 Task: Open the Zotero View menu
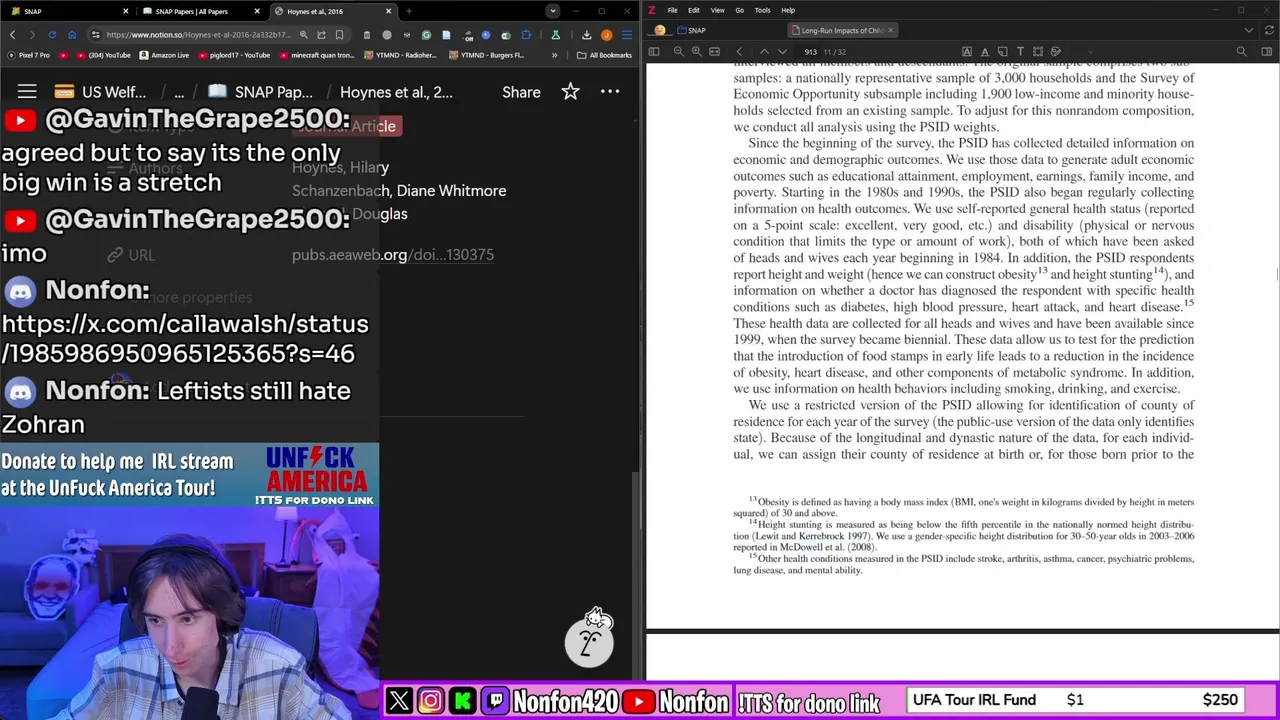(717, 10)
